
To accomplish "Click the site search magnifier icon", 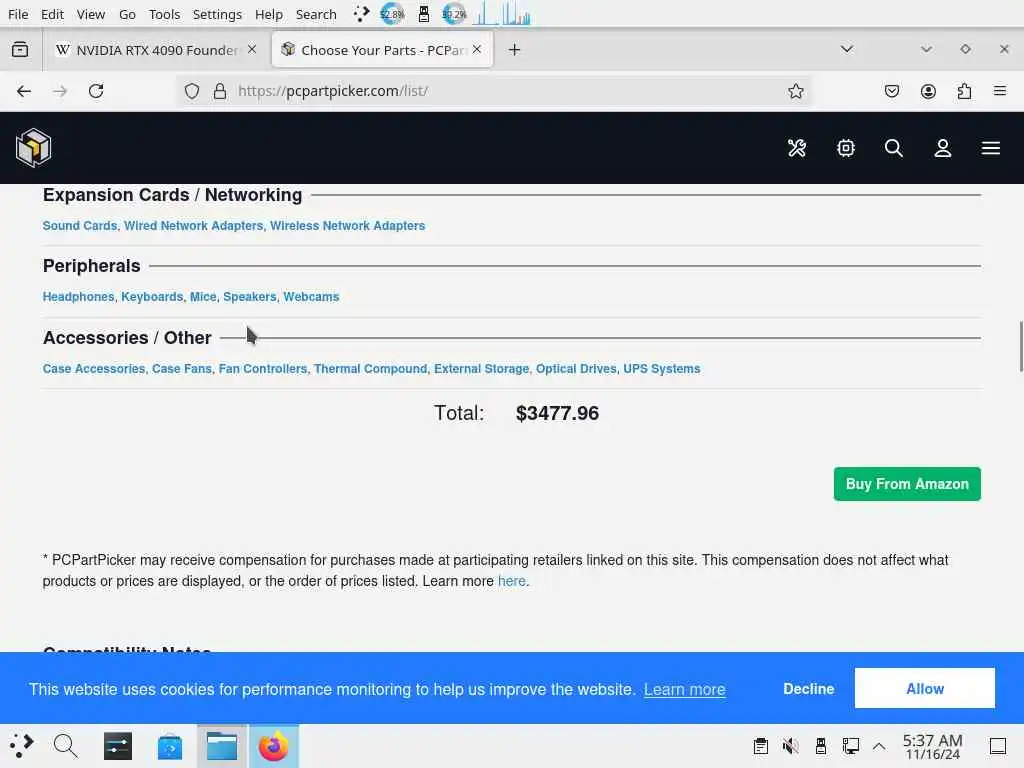I will 893,148.
